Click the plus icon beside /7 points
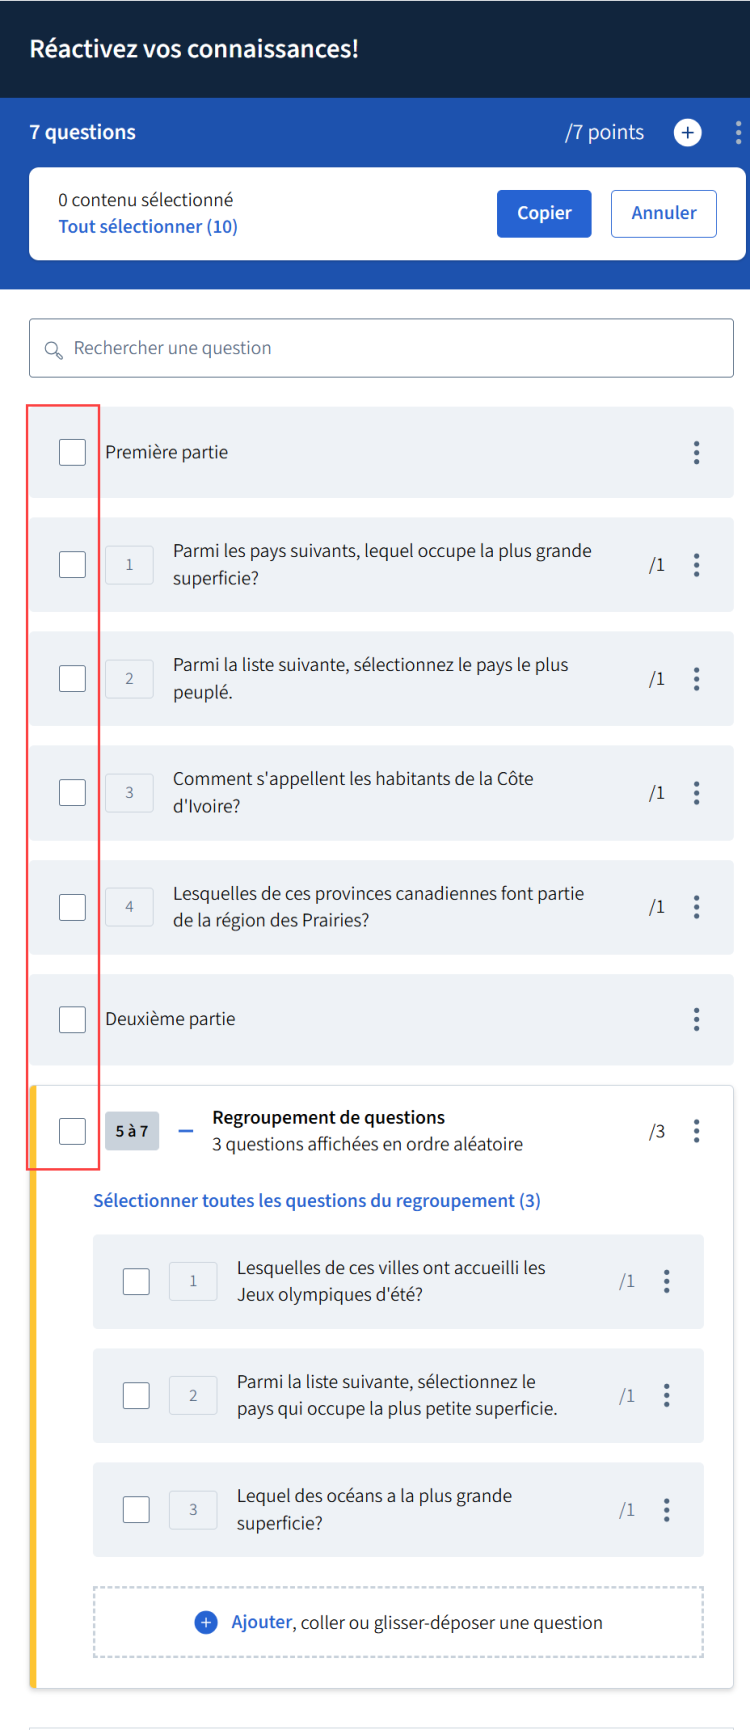The height and width of the screenshot is (1730, 750). [x=687, y=132]
